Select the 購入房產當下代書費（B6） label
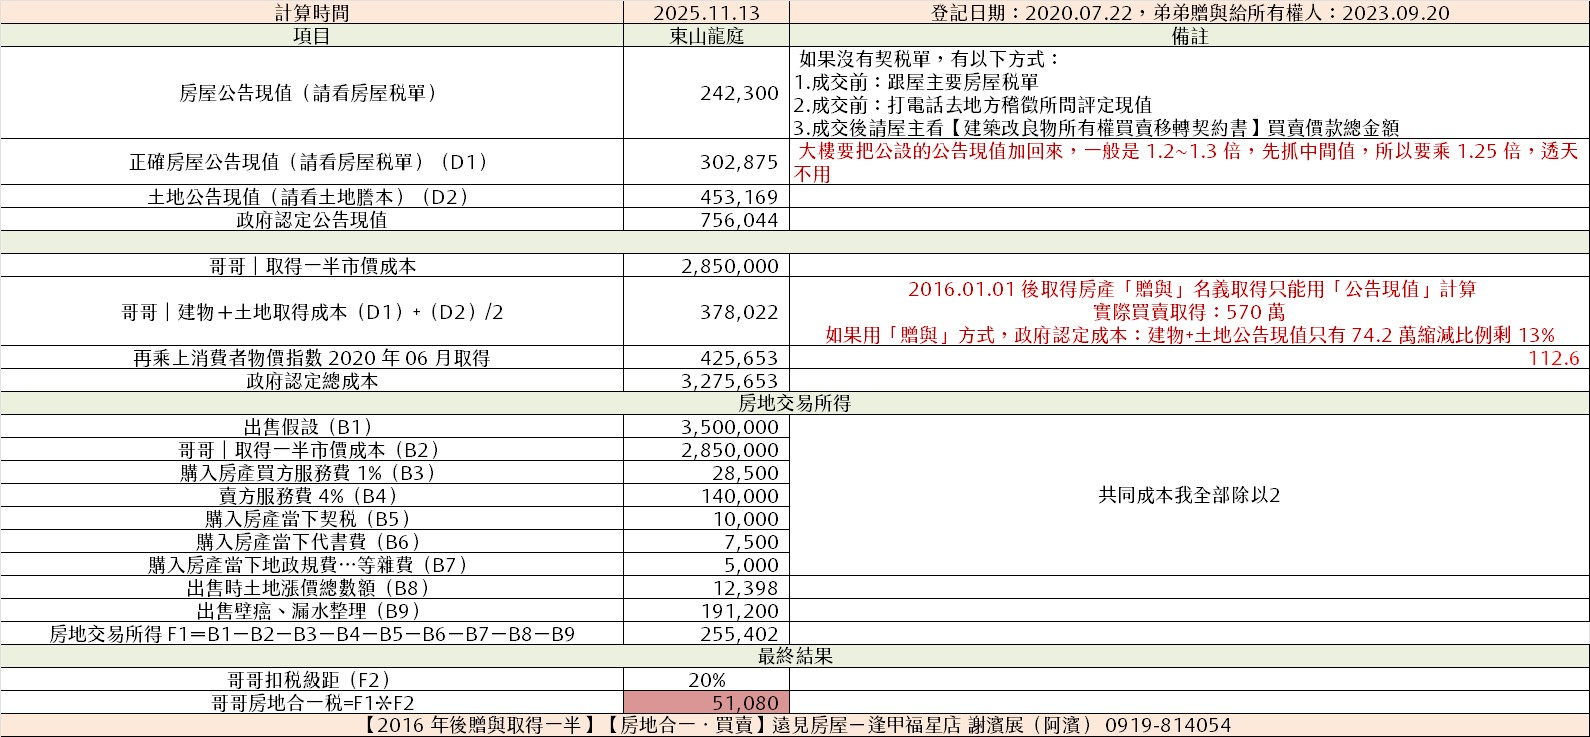The image size is (1590, 737). tap(308, 542)
